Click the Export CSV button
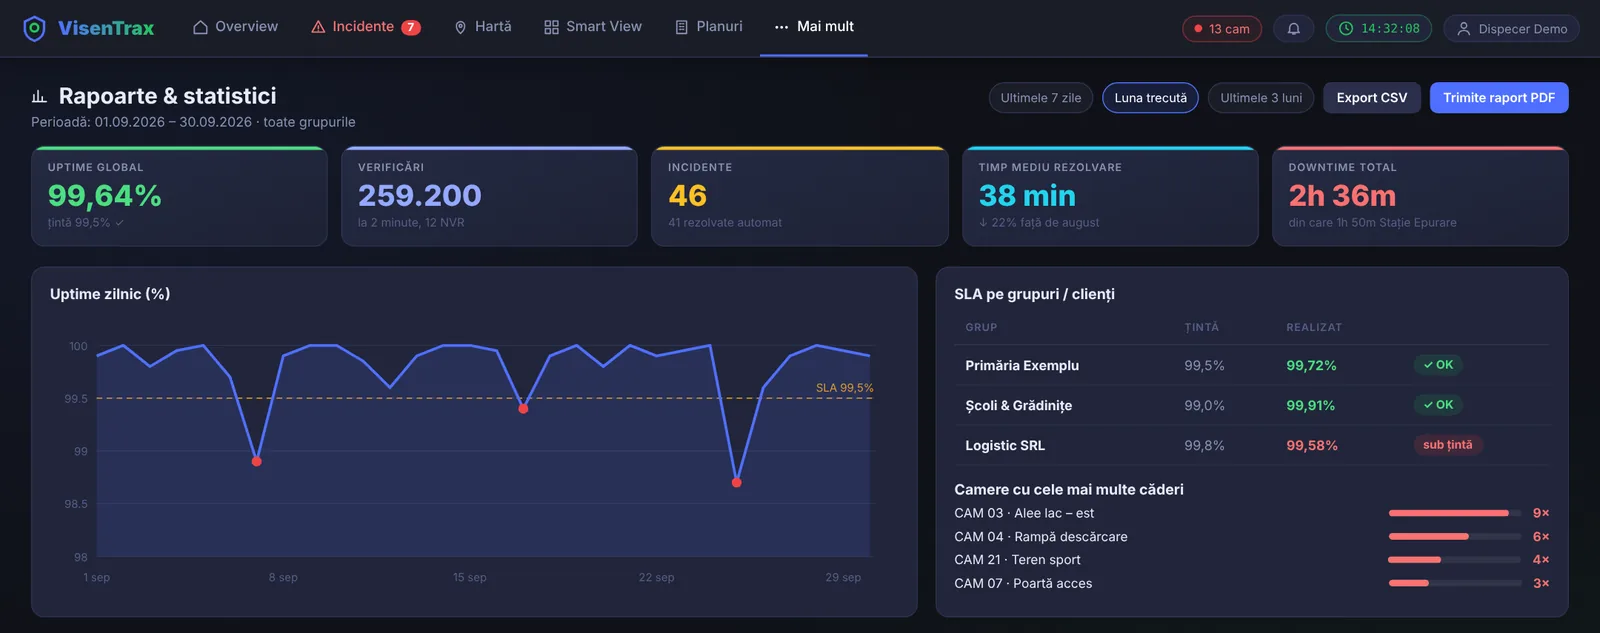The height and width of the screenshot is (633, 1600). click(x=1372, y=98)
